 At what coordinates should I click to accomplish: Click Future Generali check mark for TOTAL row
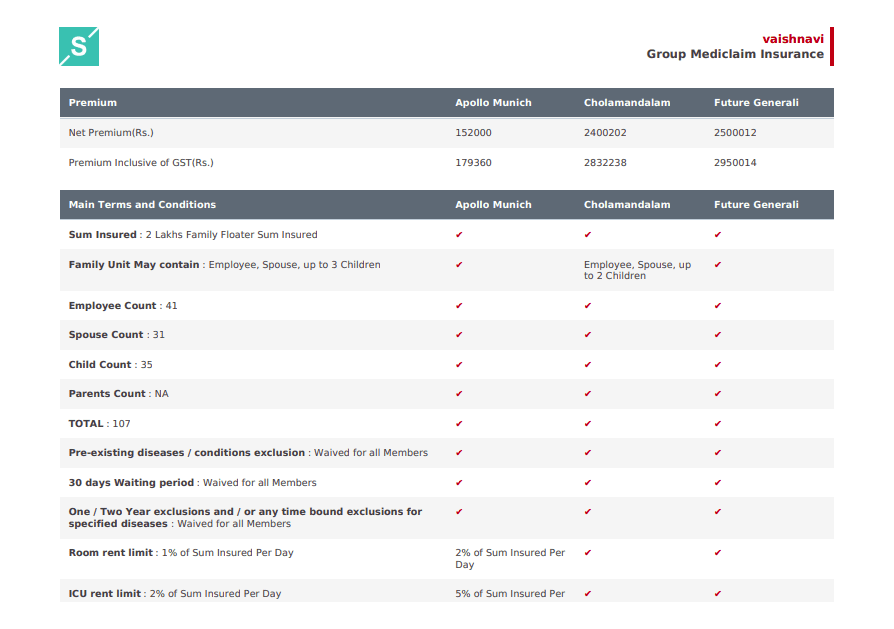[x=718, y=424]
